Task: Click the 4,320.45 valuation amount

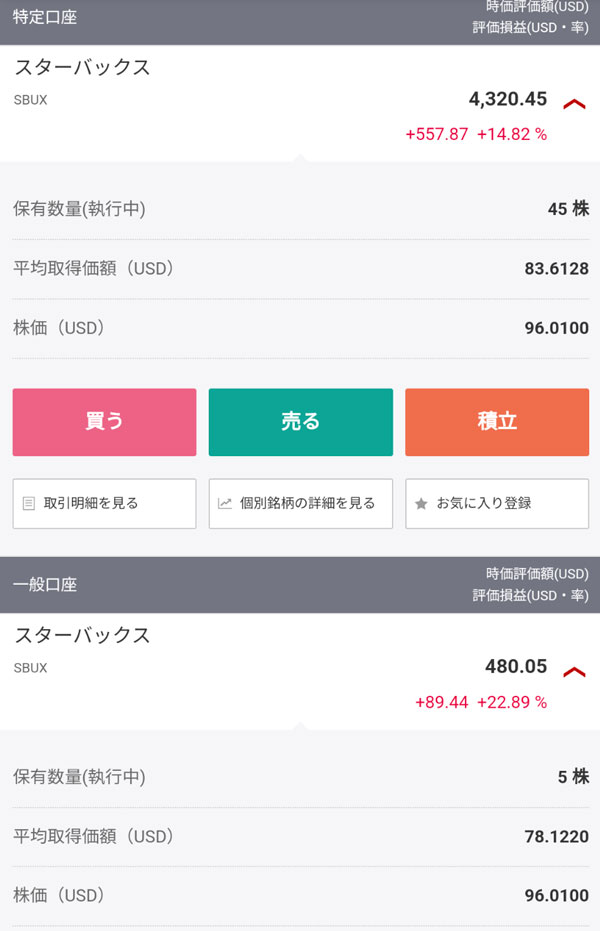Action: click(x=507, y=99)
